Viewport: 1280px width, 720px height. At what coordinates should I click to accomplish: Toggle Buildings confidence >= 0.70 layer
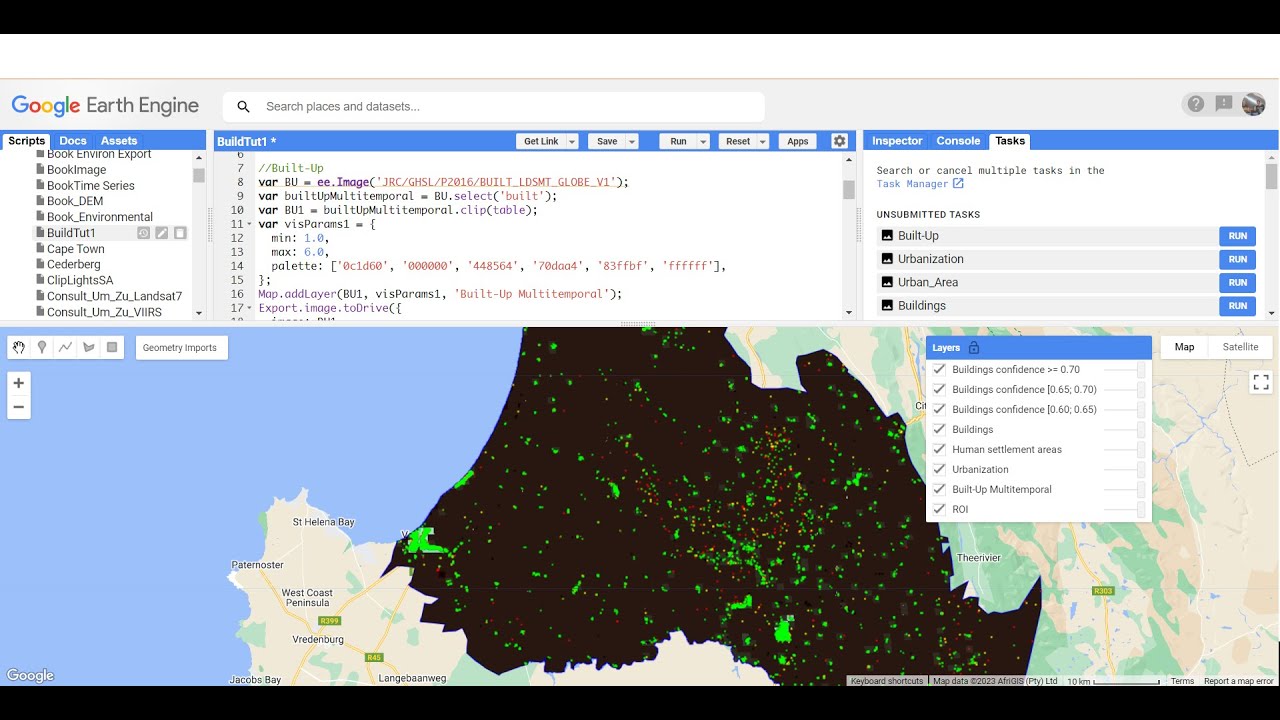click(939, 369)
